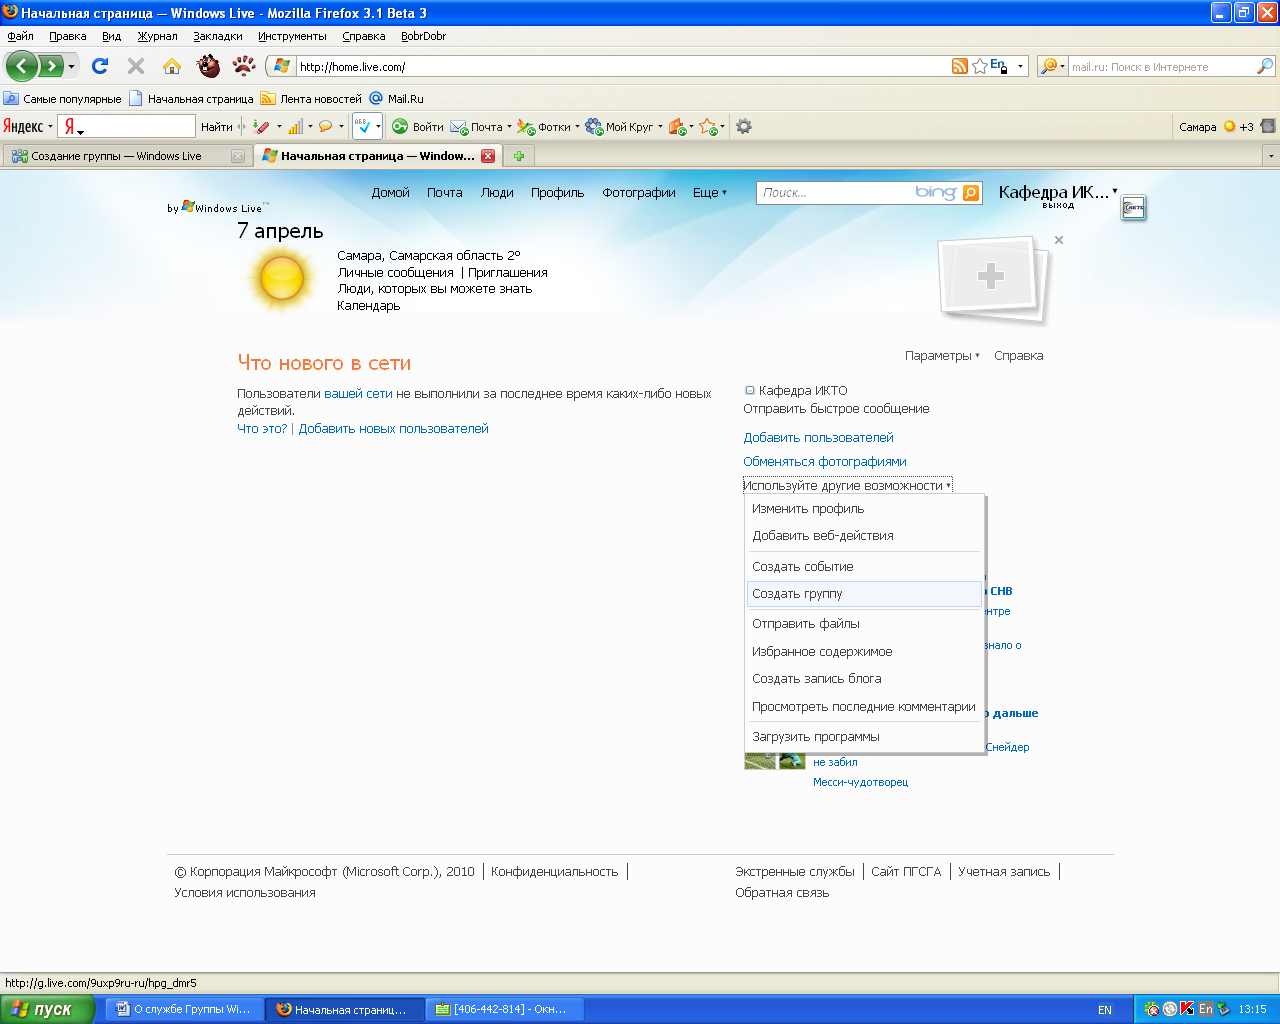Choose Отправить файлы from the menu
Image resolution: width=1280 pixels, height=1024 pixels.
click(864, 624)
